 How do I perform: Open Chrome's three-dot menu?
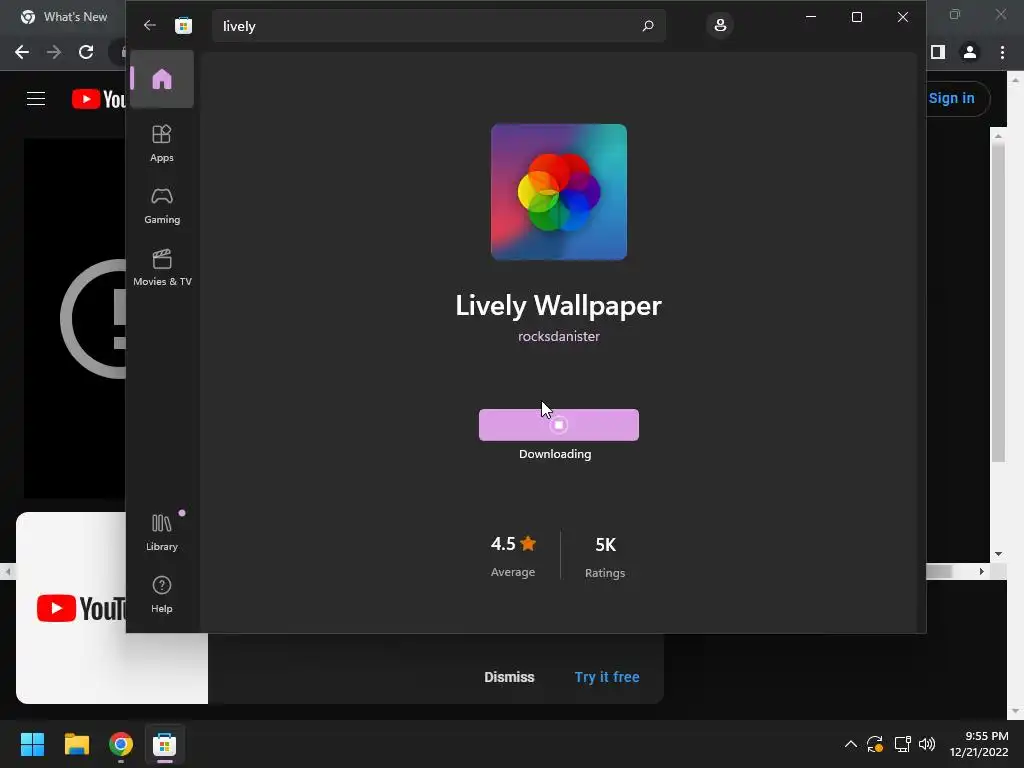point(1002,52)
